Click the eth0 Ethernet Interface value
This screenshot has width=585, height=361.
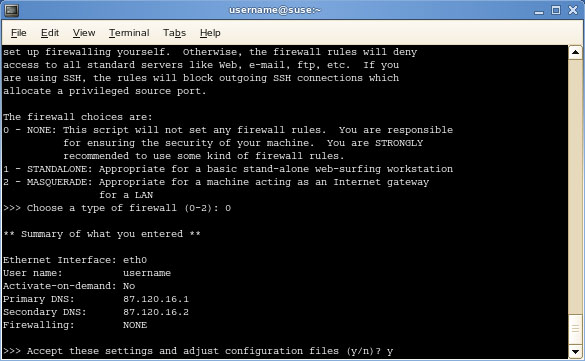pos(135,260)
